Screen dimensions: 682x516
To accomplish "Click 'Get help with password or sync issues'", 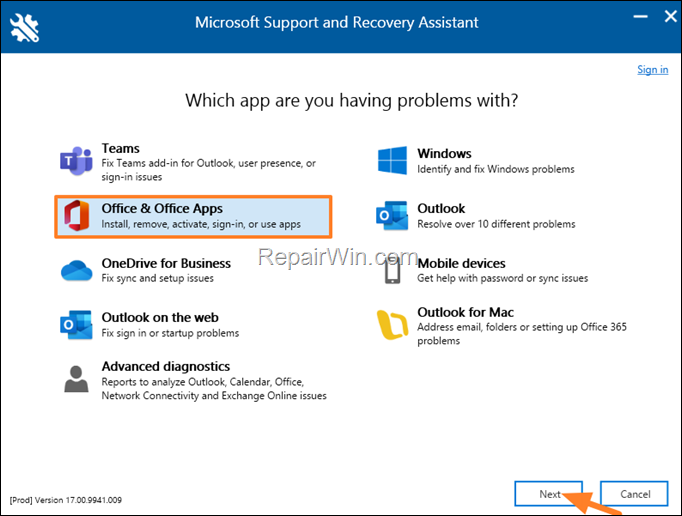I will pos(502,278).
